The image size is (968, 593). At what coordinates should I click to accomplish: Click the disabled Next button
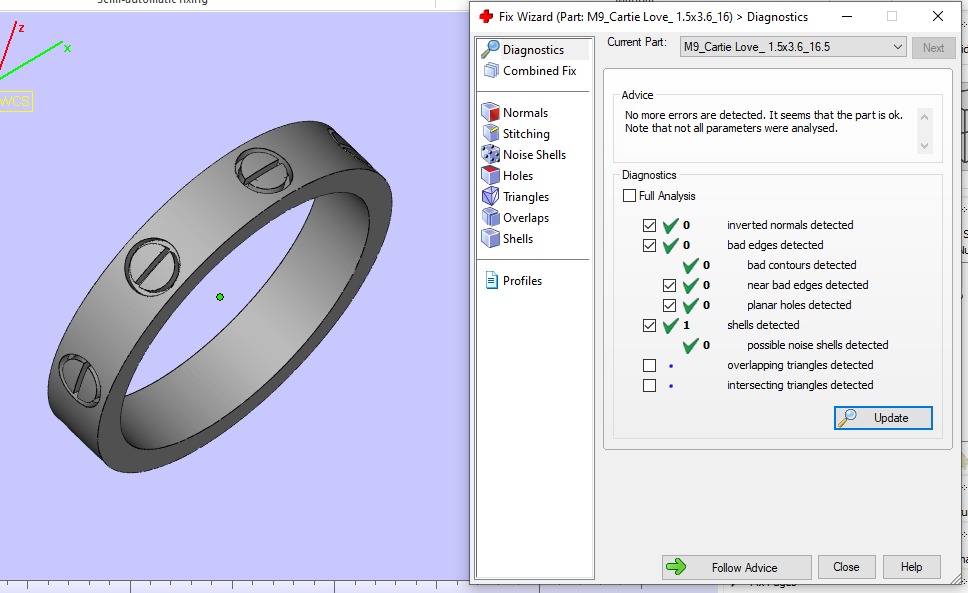[933, 48]
